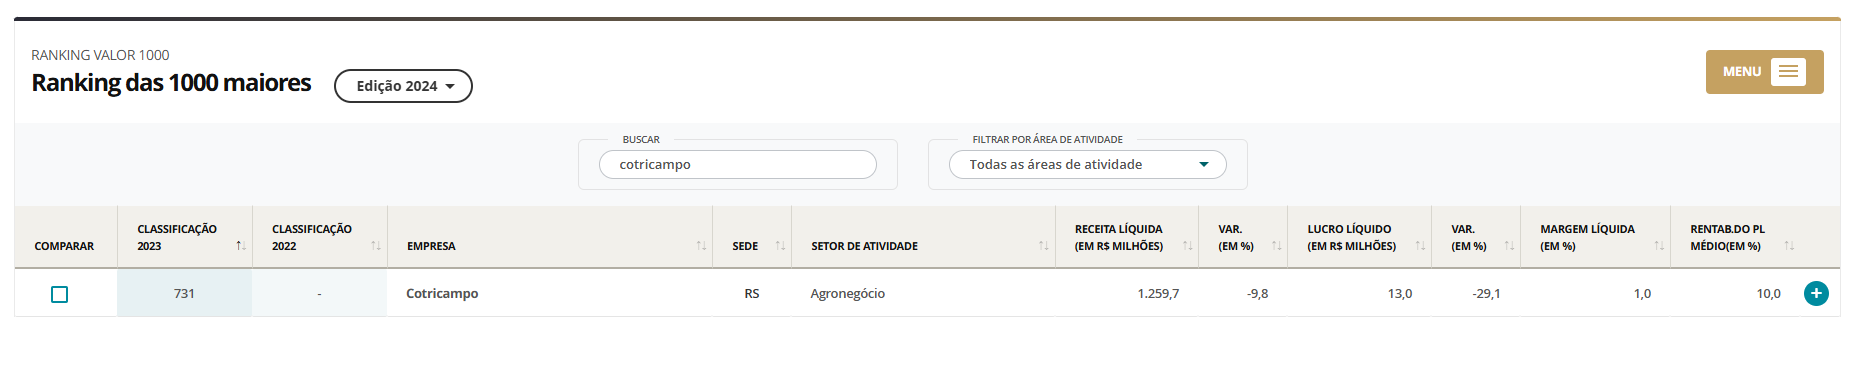This screenshot has height=391, width=1857.
Task: Check the compare box for Cotricampo
Action: 59,294
